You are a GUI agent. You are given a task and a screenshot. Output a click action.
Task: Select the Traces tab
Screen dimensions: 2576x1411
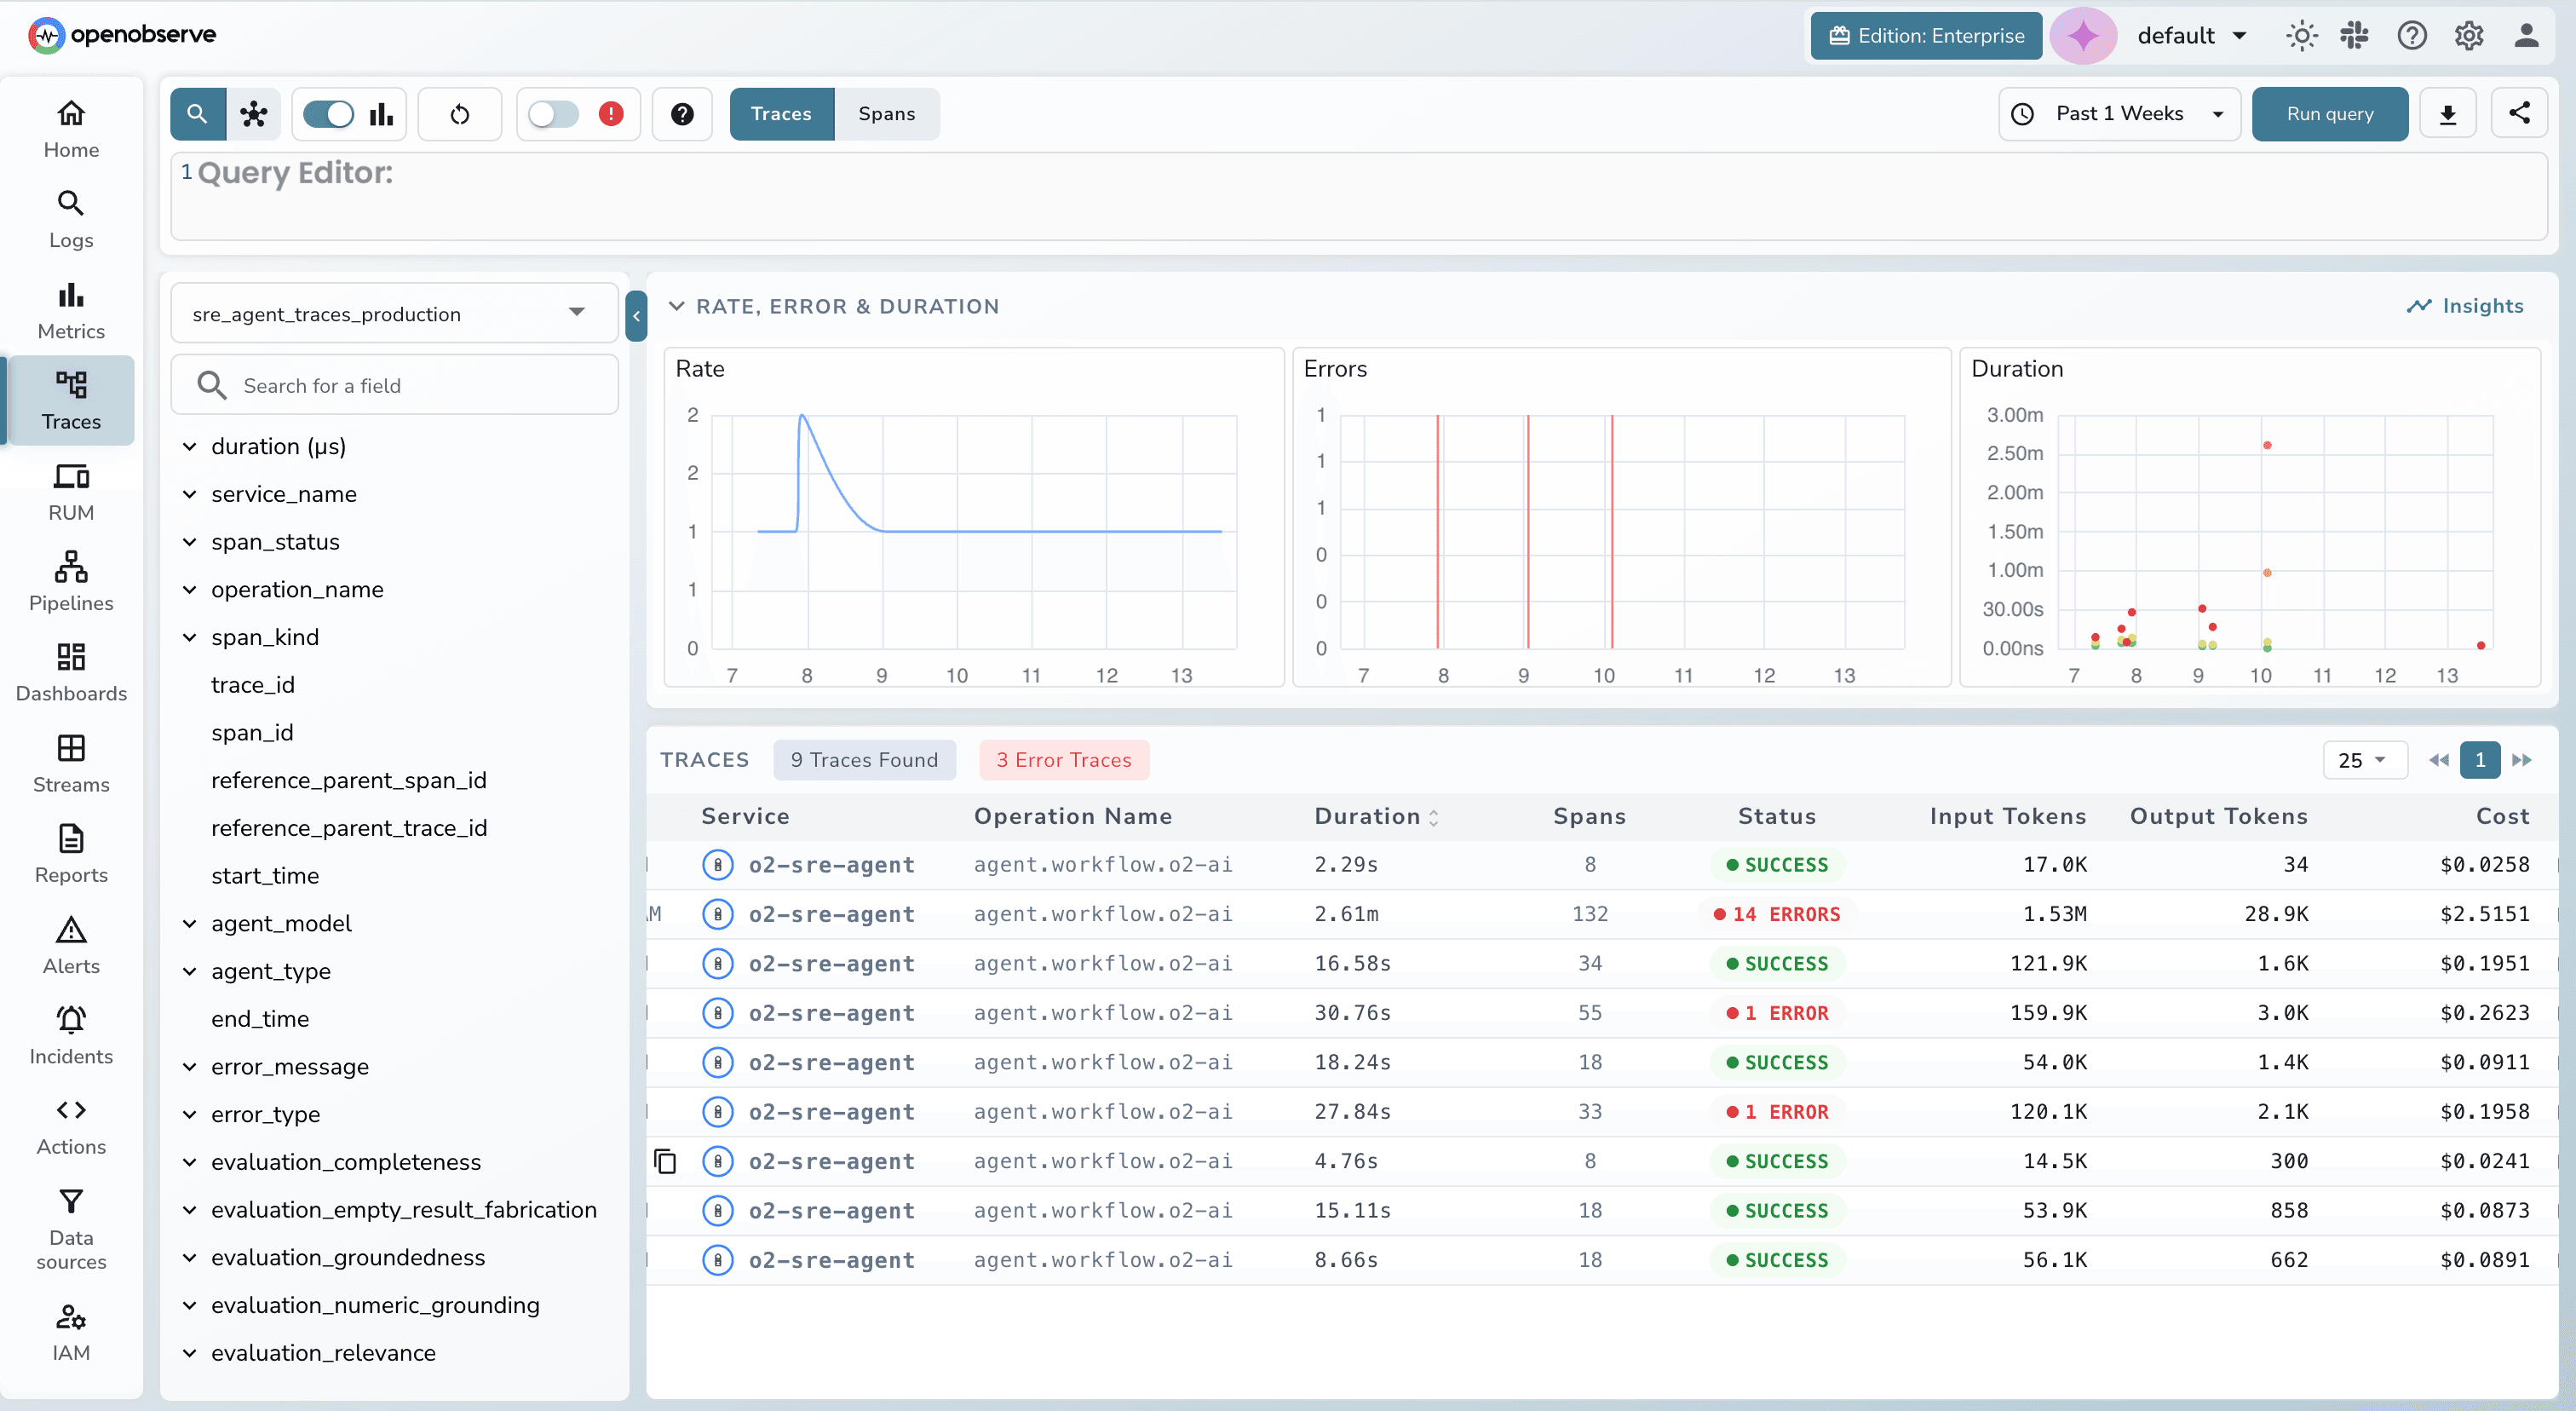tap(782, 114)
